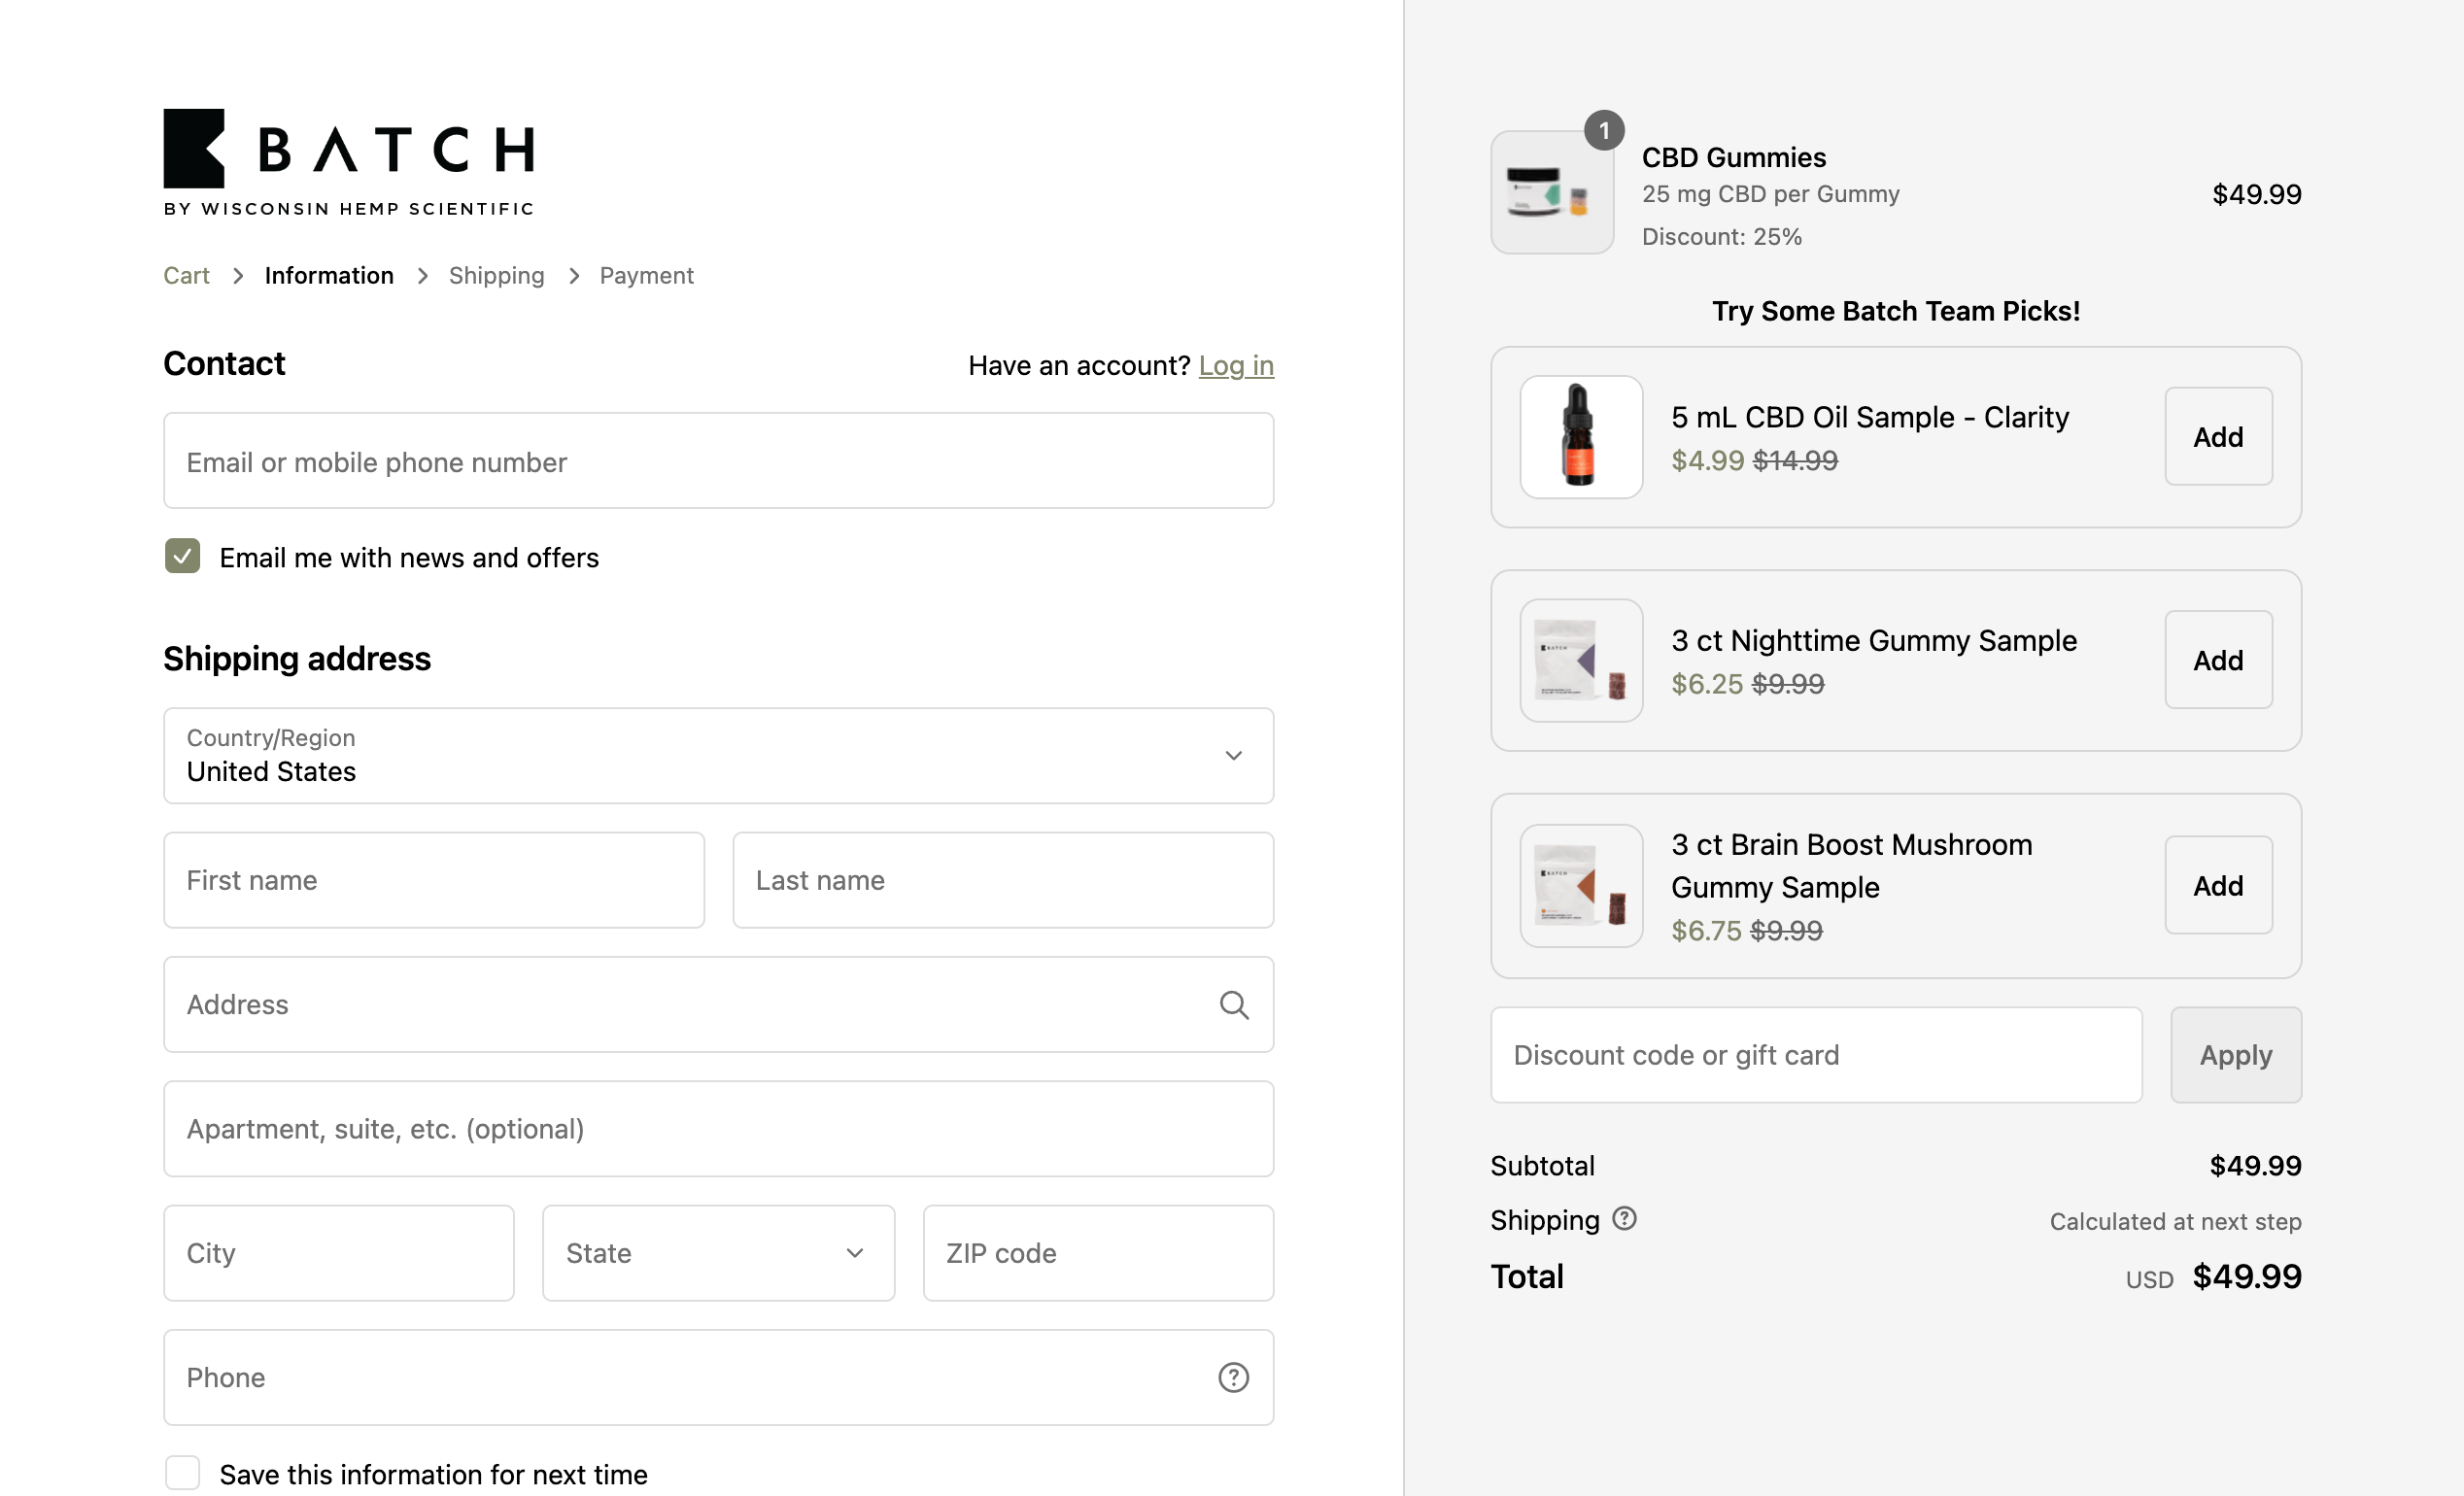Select the Information breadcrumb step
This screenshot has width=2464, height=1496.
point(329,275)
